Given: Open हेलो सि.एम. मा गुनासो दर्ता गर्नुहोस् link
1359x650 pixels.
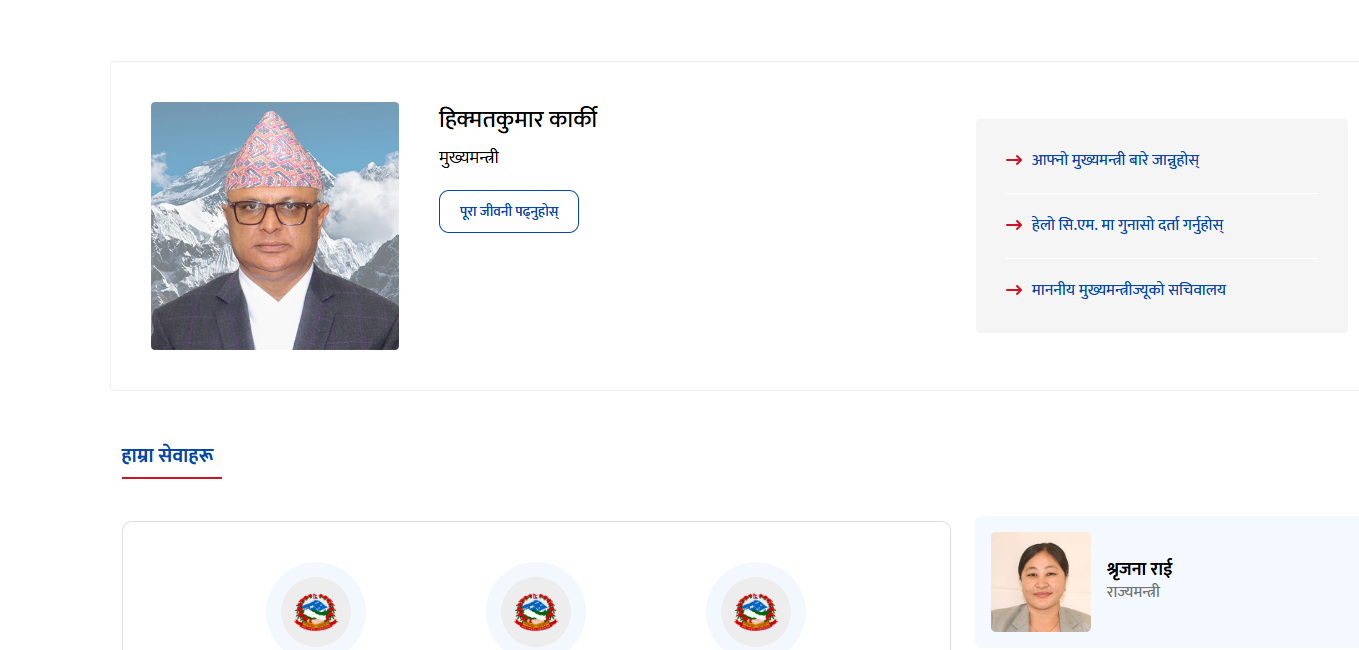Looking at the screenshot, I should 1127,225.
